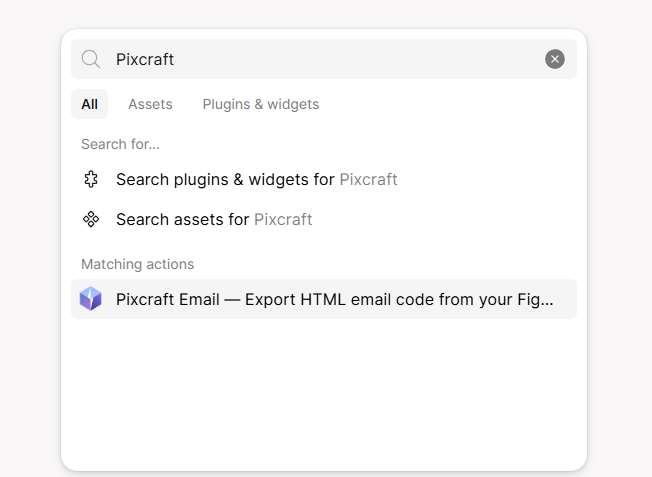
Task: Click the Matching actions section heading
Action: tap(138, 264)
